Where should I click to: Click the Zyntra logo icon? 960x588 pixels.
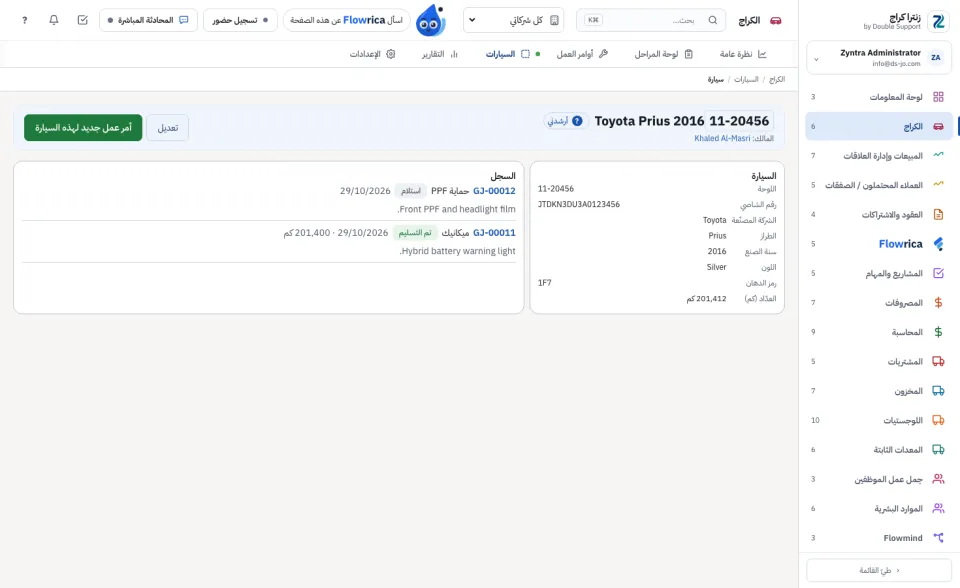pyautogui.click(x=938, y=21)
